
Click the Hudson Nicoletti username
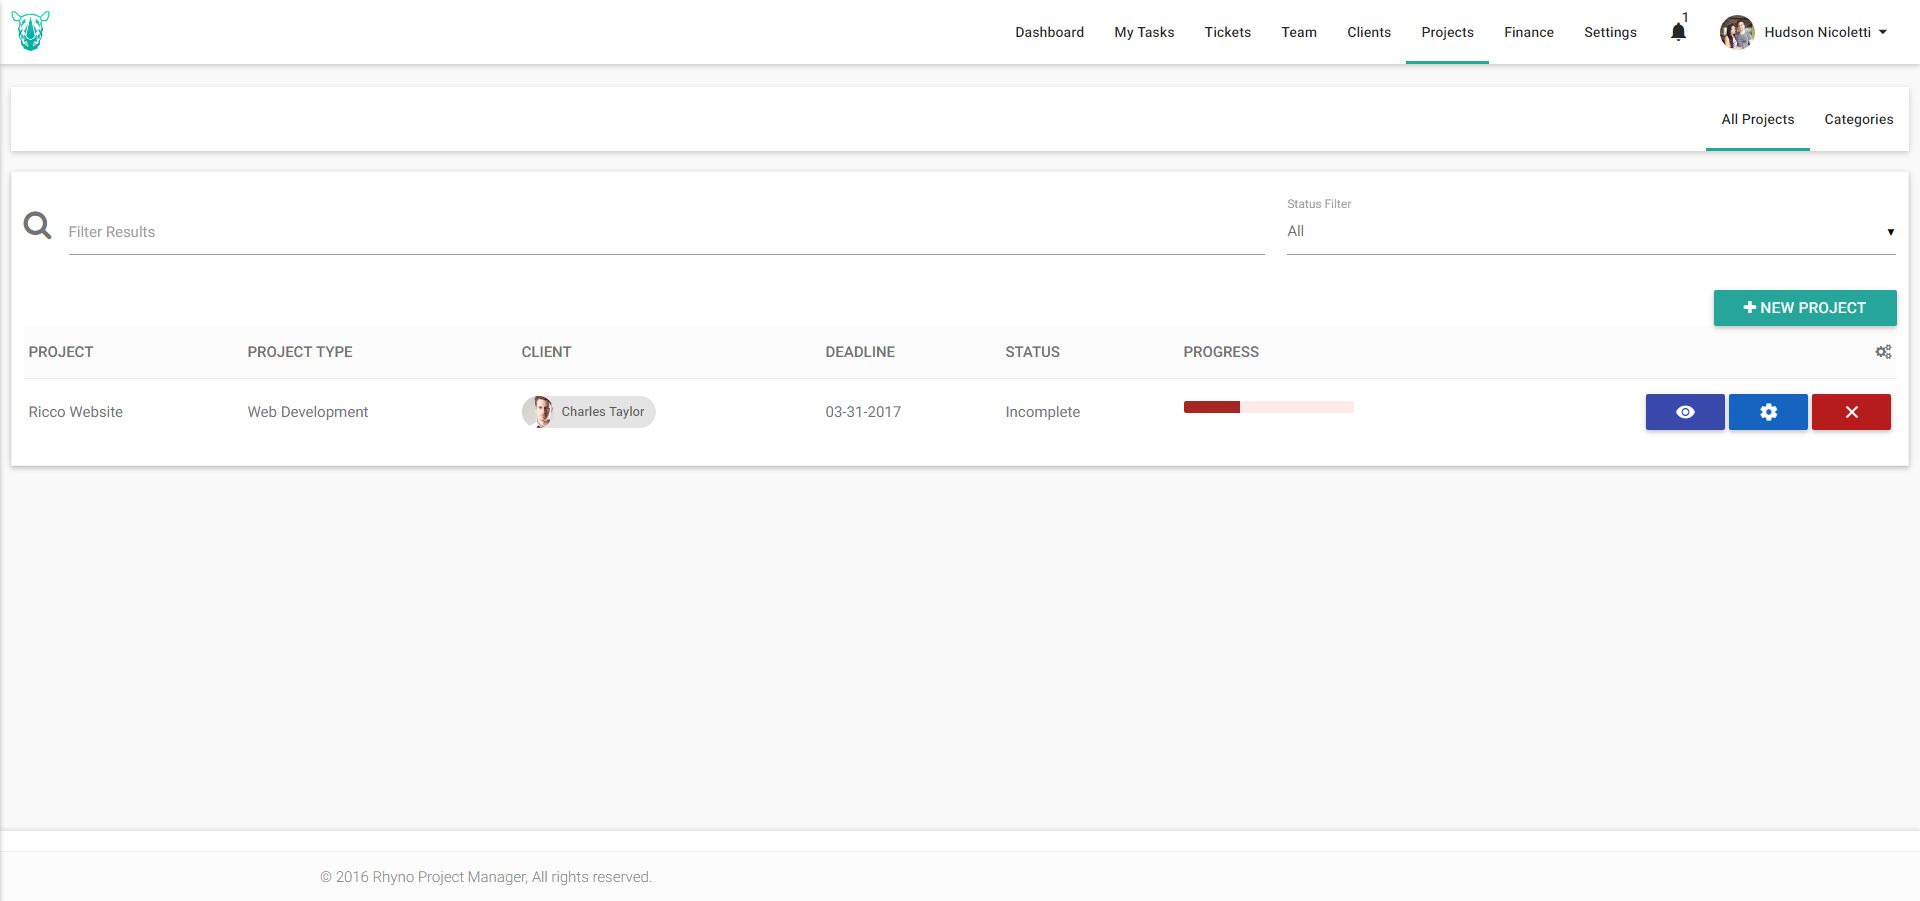1817,32
